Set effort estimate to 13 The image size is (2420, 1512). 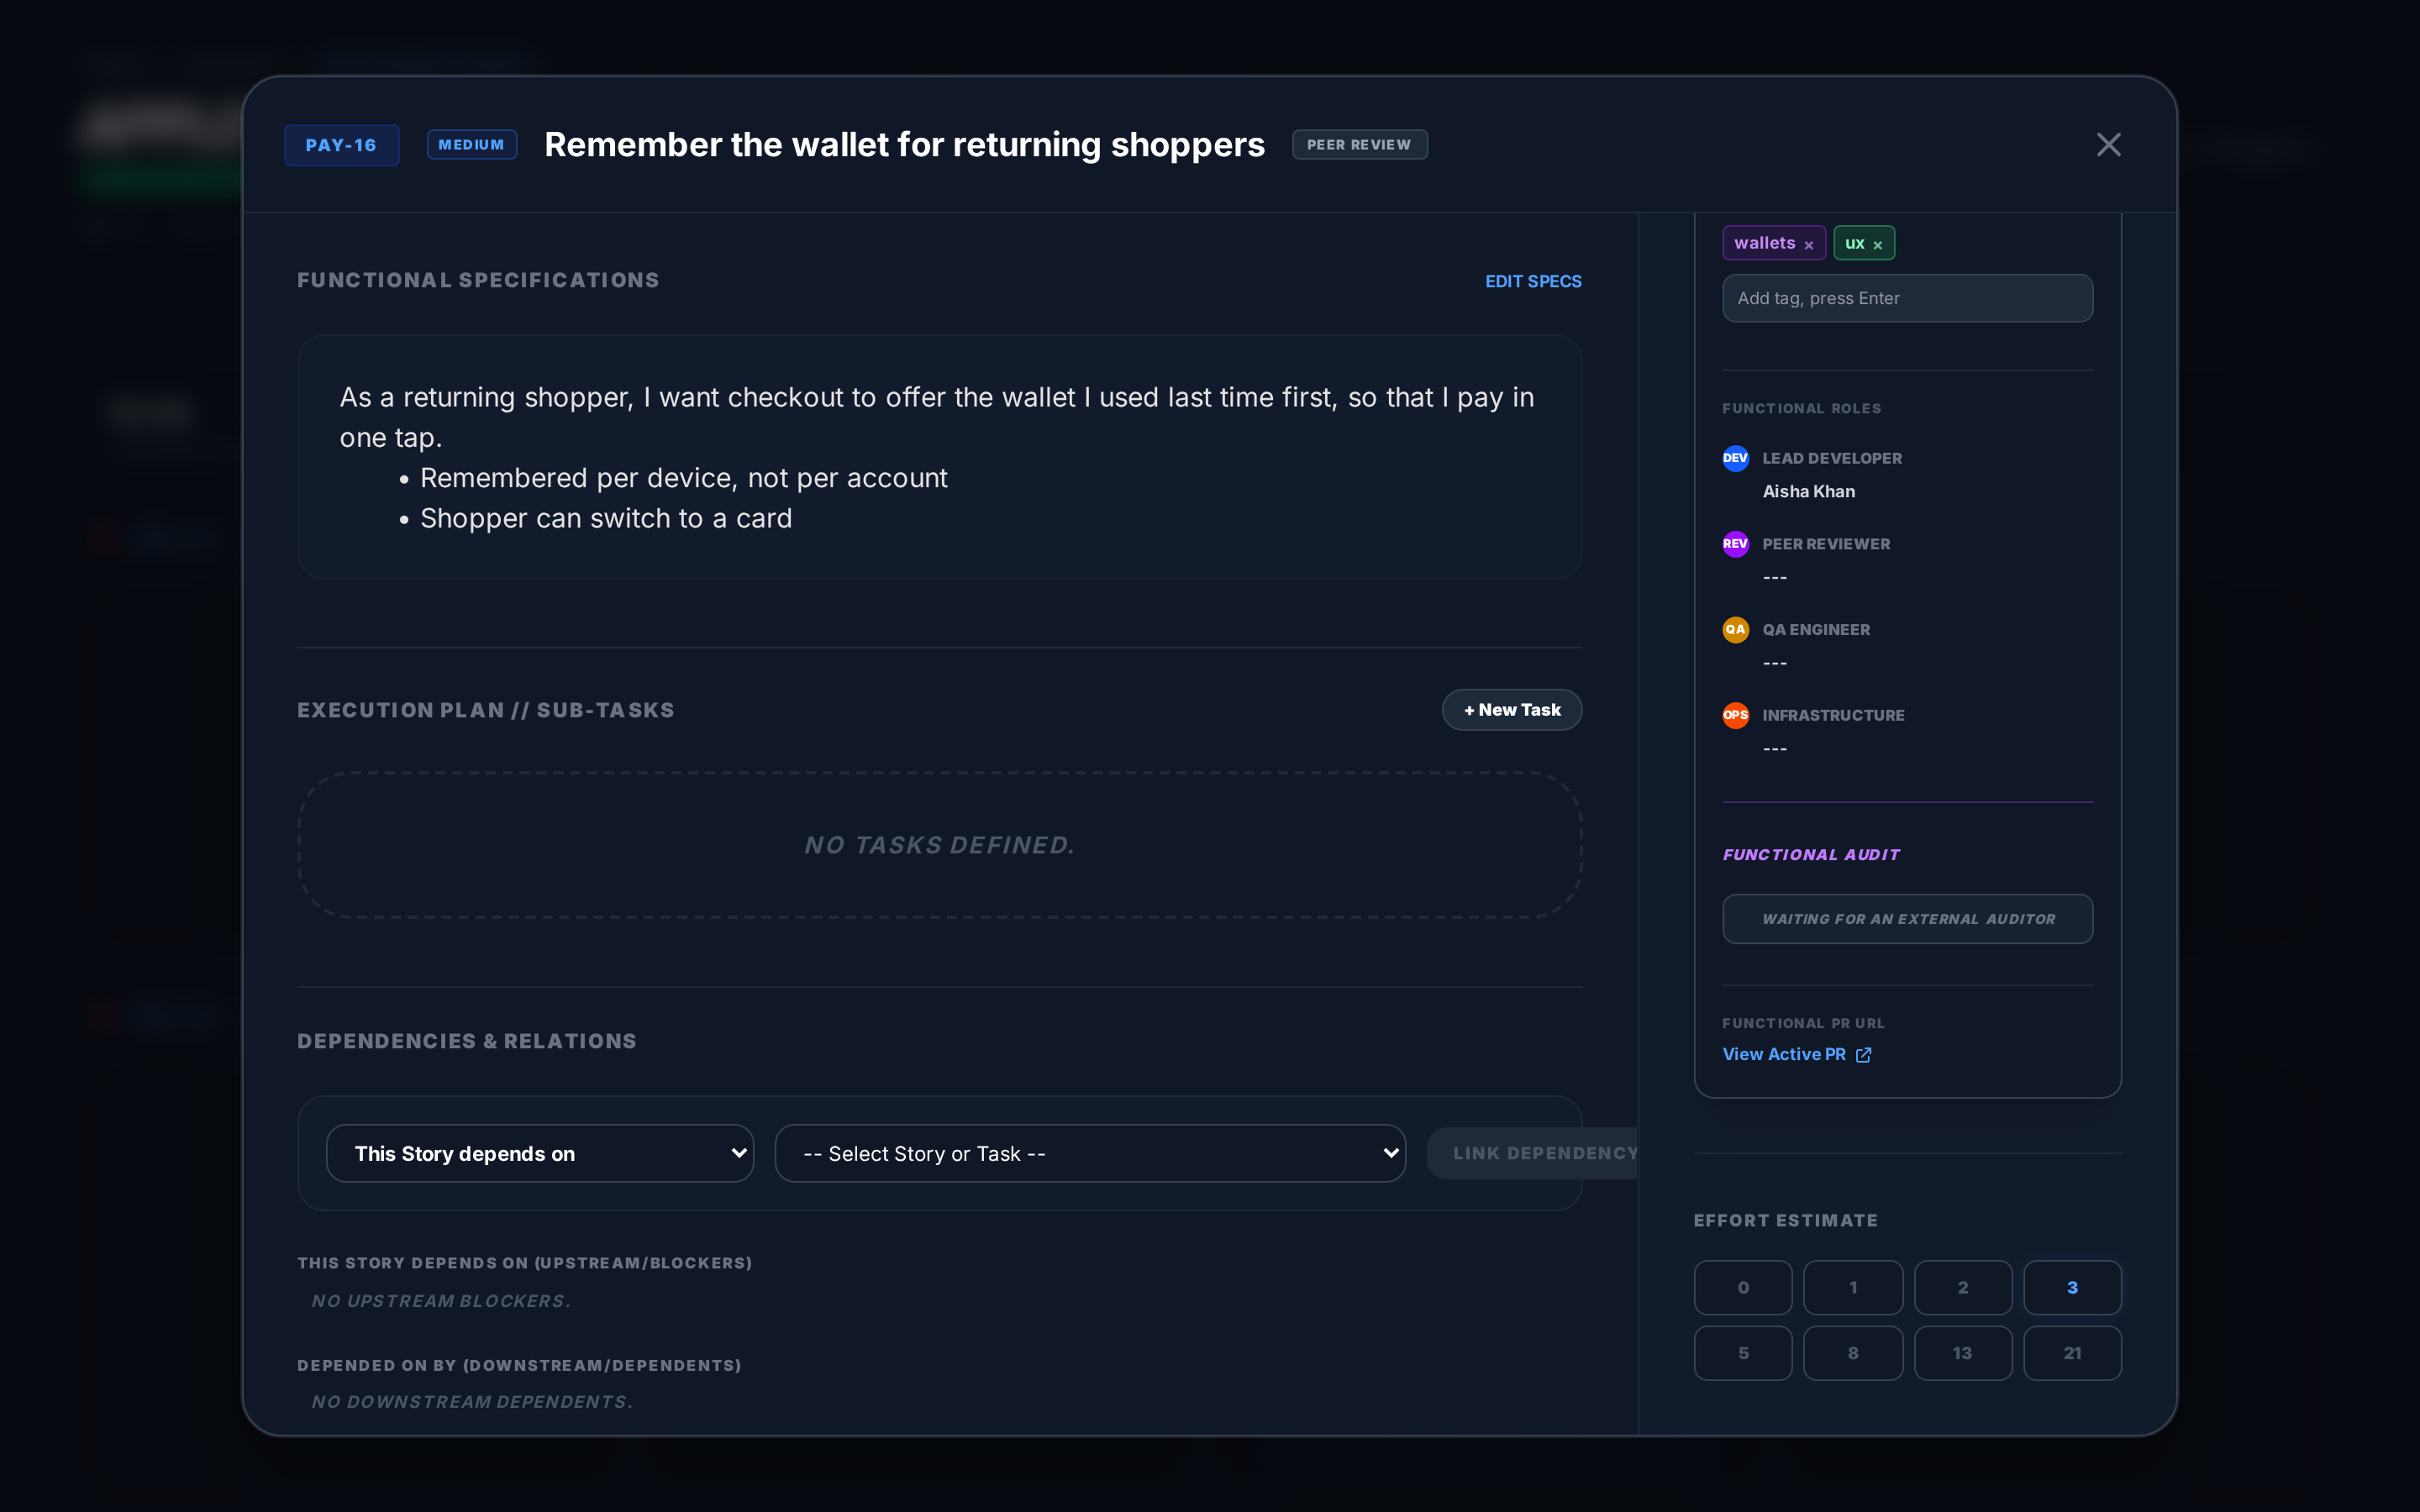pos(1962,1353)
